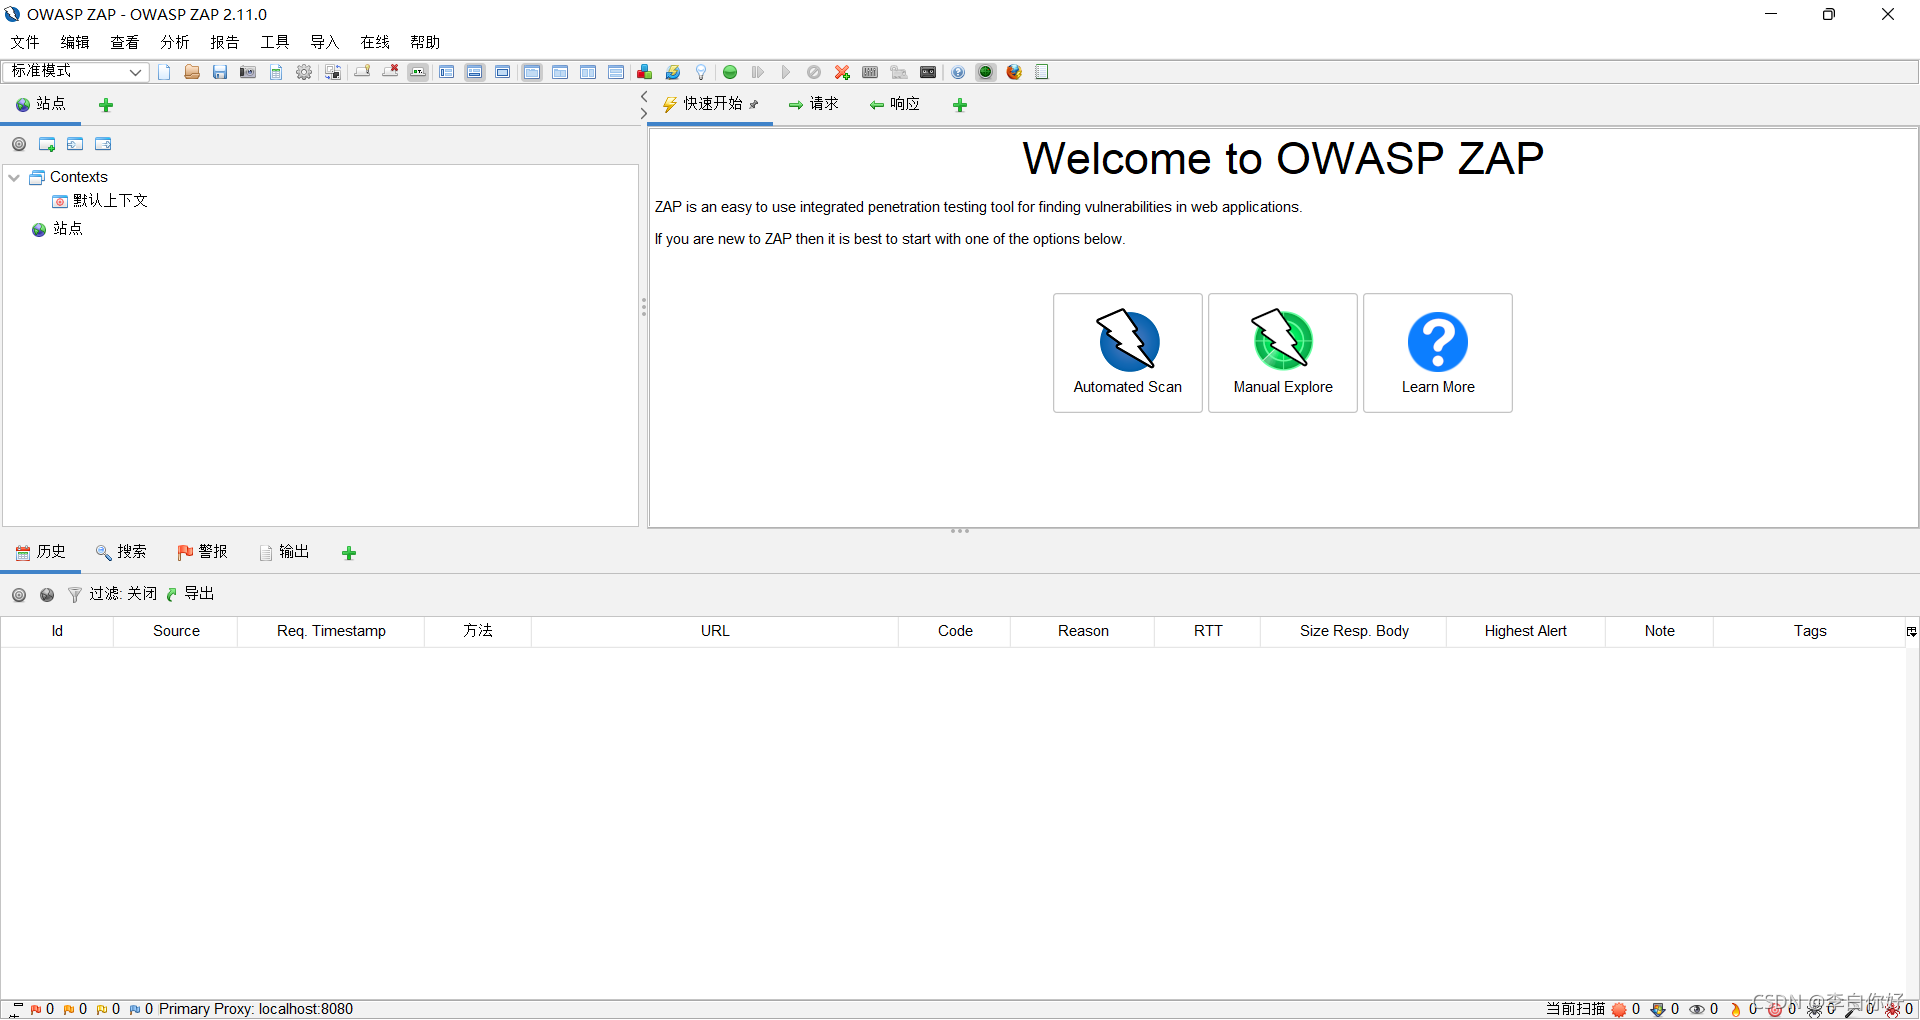Screen dimensions: 1920x1020
Task: Click the Check for Updates icon
Action: click(x=673, y=72)
